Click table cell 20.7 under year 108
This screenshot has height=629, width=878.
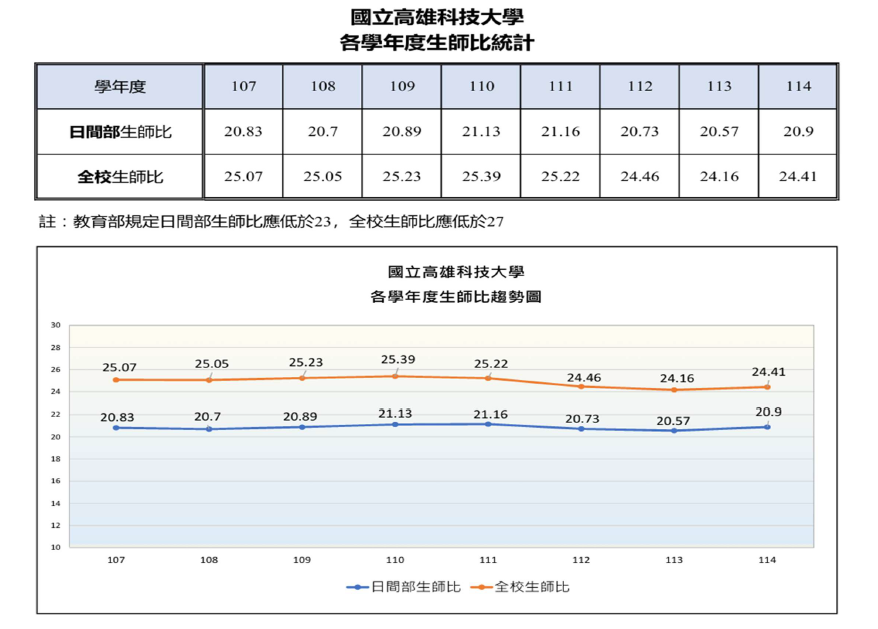323,132
